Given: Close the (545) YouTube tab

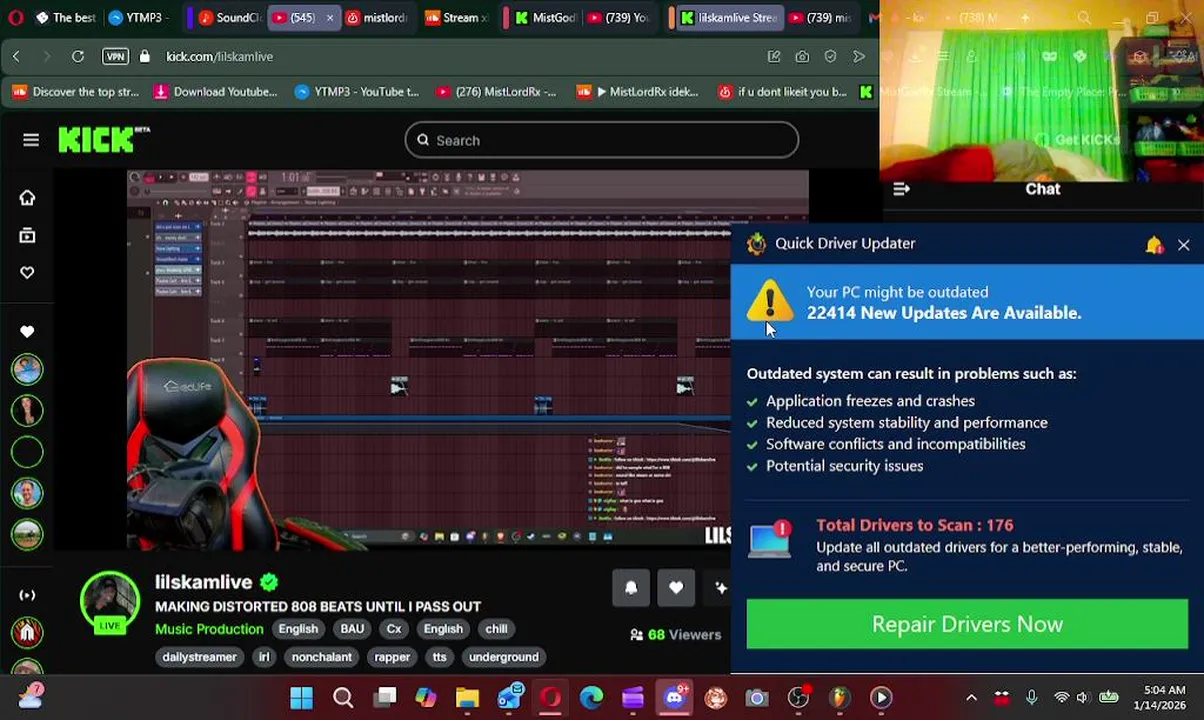Looking at the screenshot, I should click(x=329, y=18).
